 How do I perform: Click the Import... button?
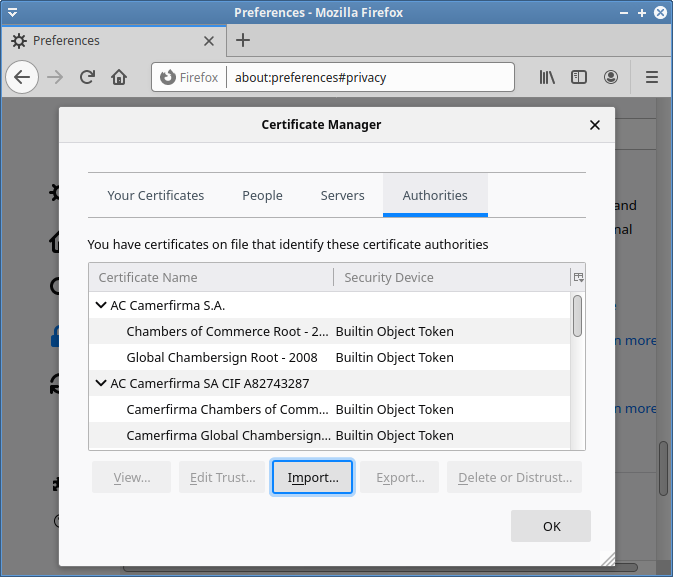(x=312, y=477)
